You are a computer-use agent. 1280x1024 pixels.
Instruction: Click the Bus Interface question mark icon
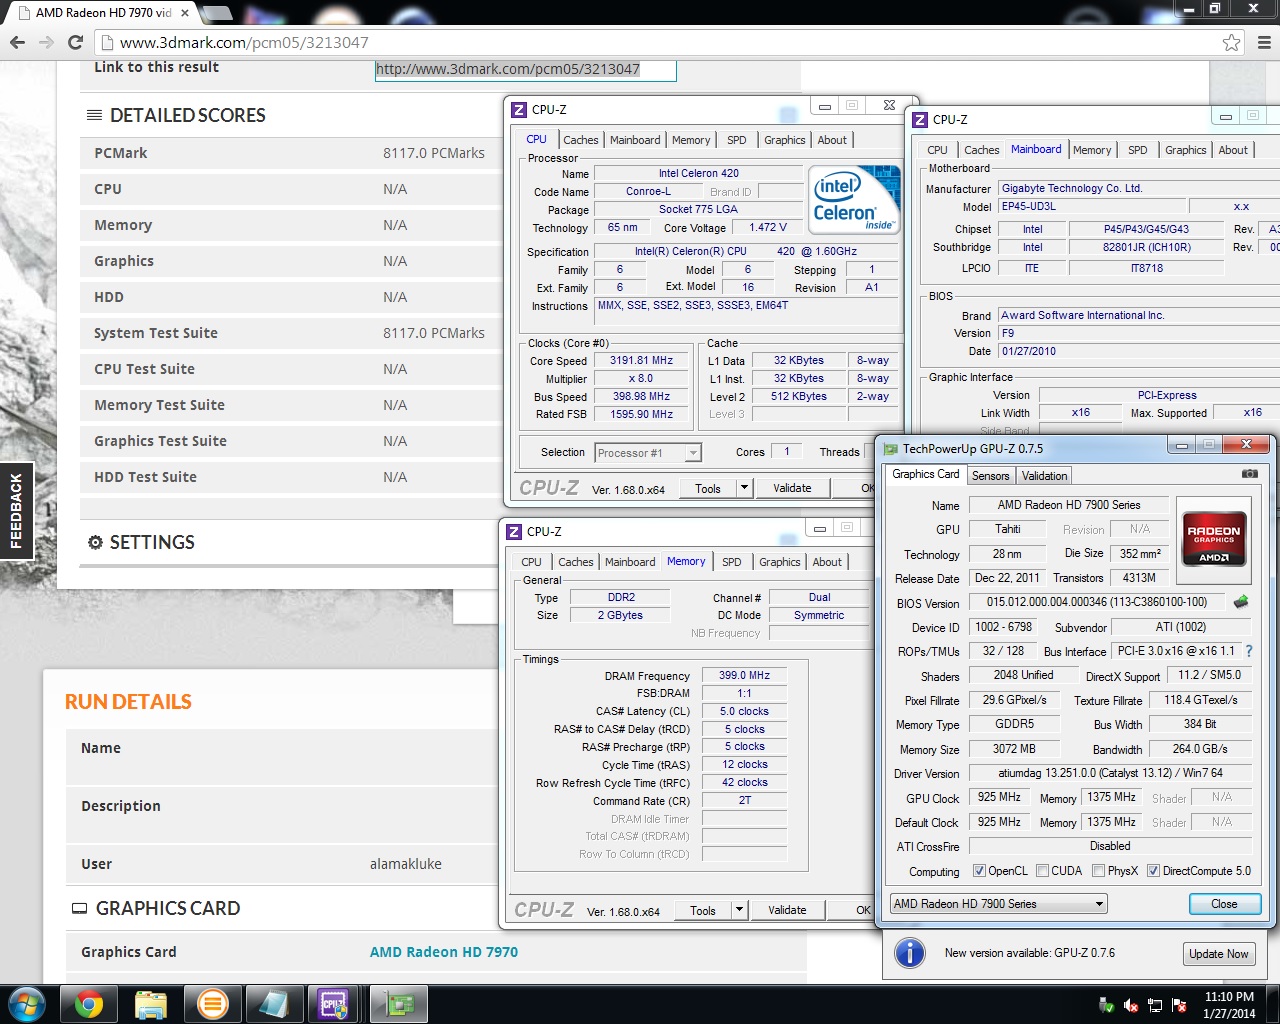click(1249, 651)
